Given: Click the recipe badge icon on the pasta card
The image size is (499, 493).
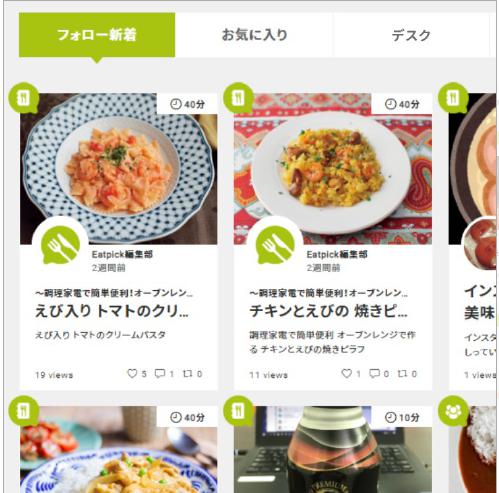Looking at the screenshot, I should [23, 98].
